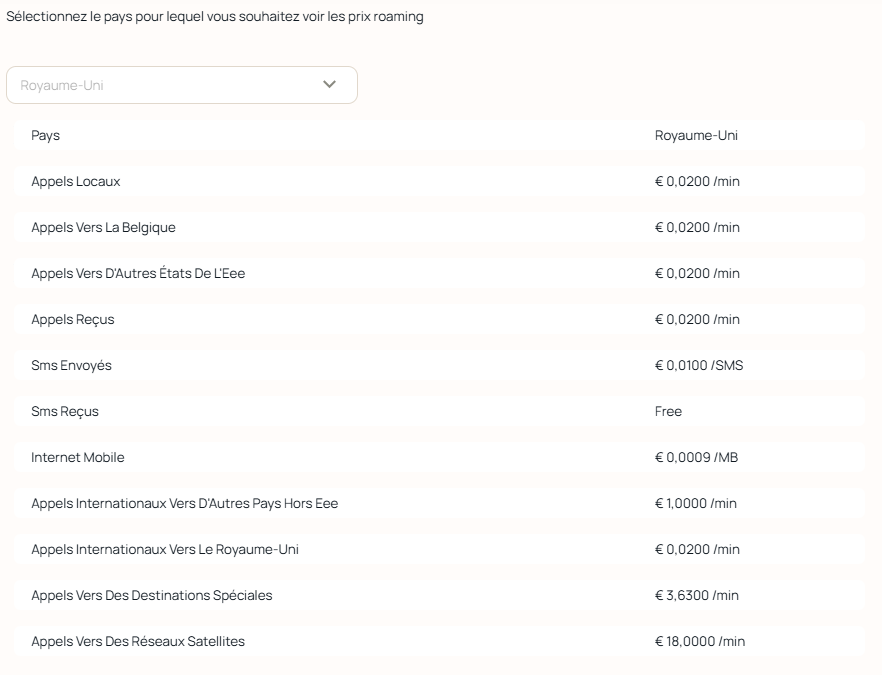
Task: Select the 'Appels Locaux' row label
Action: pyautogui.click(x=76, y=182)
